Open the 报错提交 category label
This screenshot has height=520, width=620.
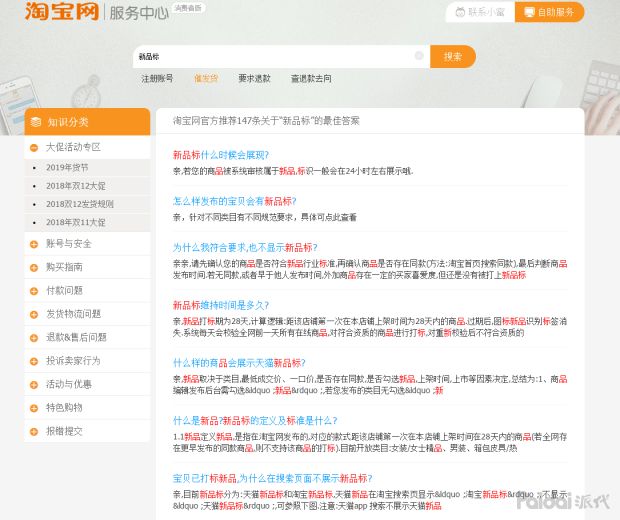pyautogui.click(x=64, y=431)
